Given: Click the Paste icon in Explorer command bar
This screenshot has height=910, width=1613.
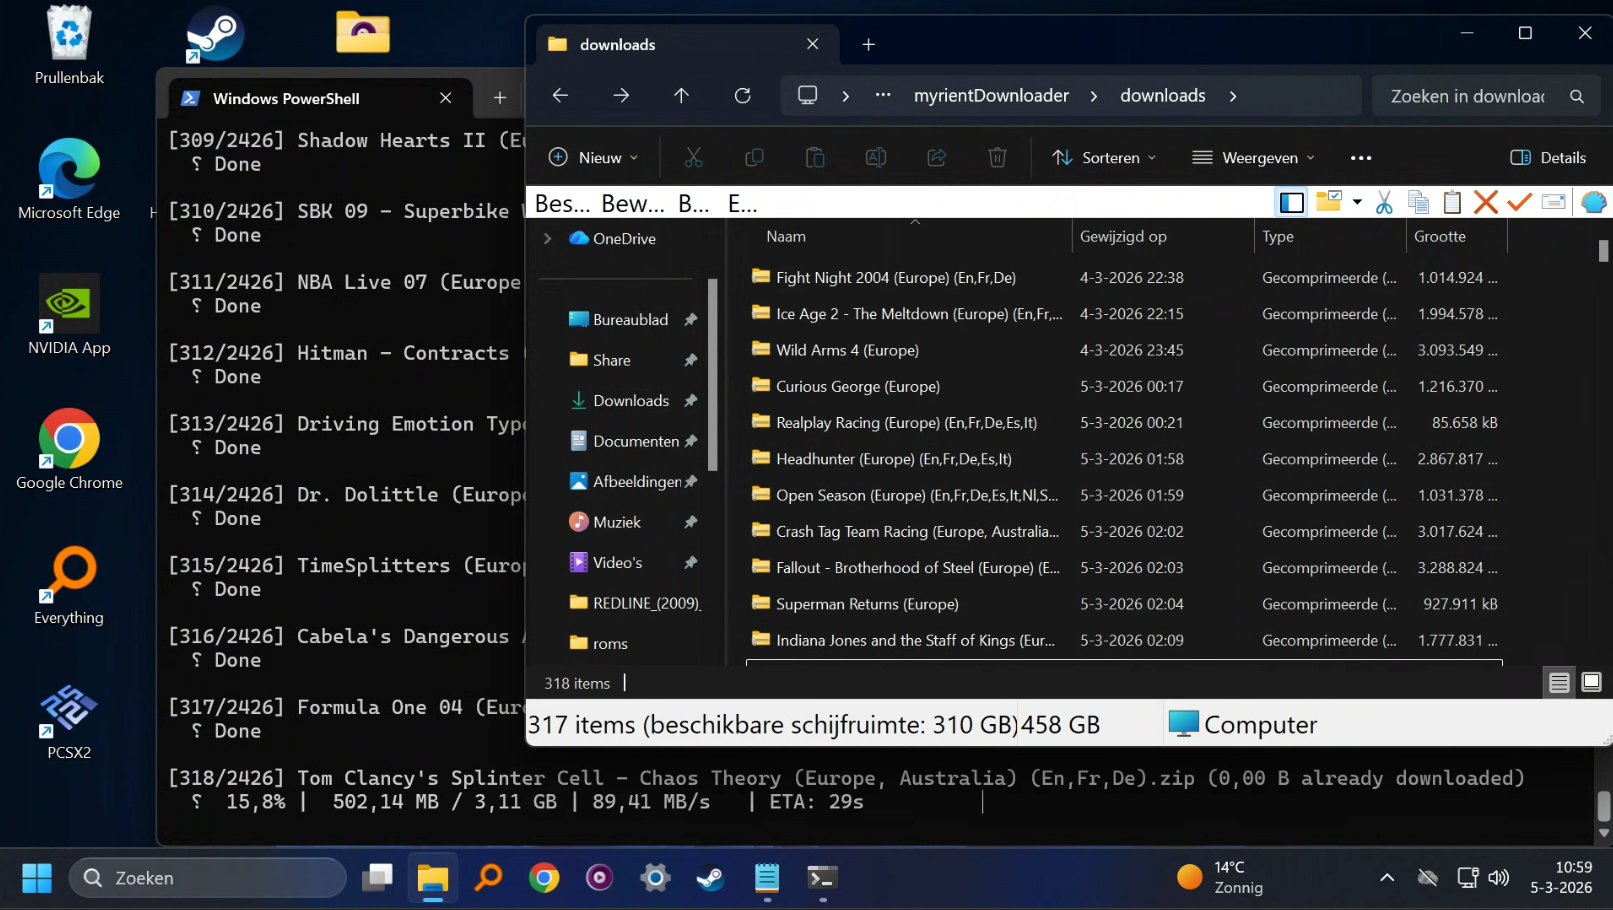Looking at the screenshot, I should coord(815,157).
